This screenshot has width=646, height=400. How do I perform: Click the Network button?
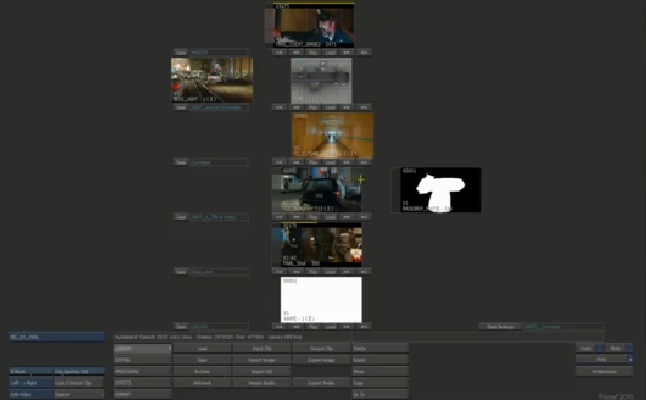pyautogui.click(x=202, y=383)
